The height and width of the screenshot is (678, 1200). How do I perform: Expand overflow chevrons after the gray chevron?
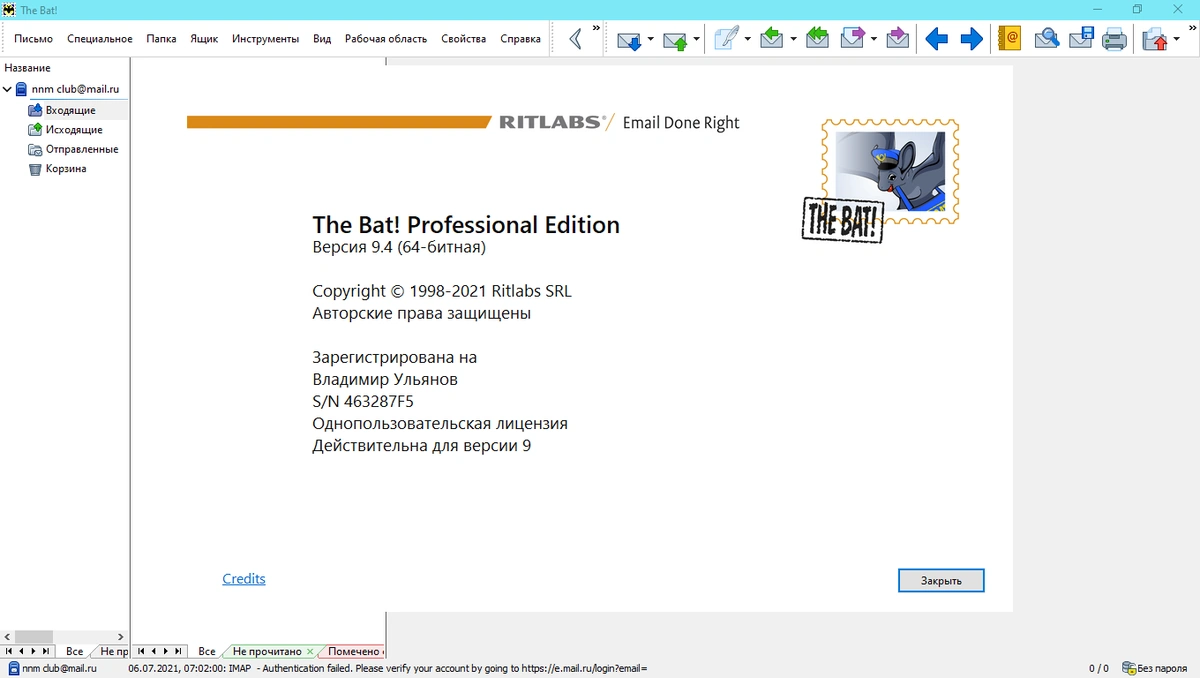pyautogui.click(x=597, y=28)
